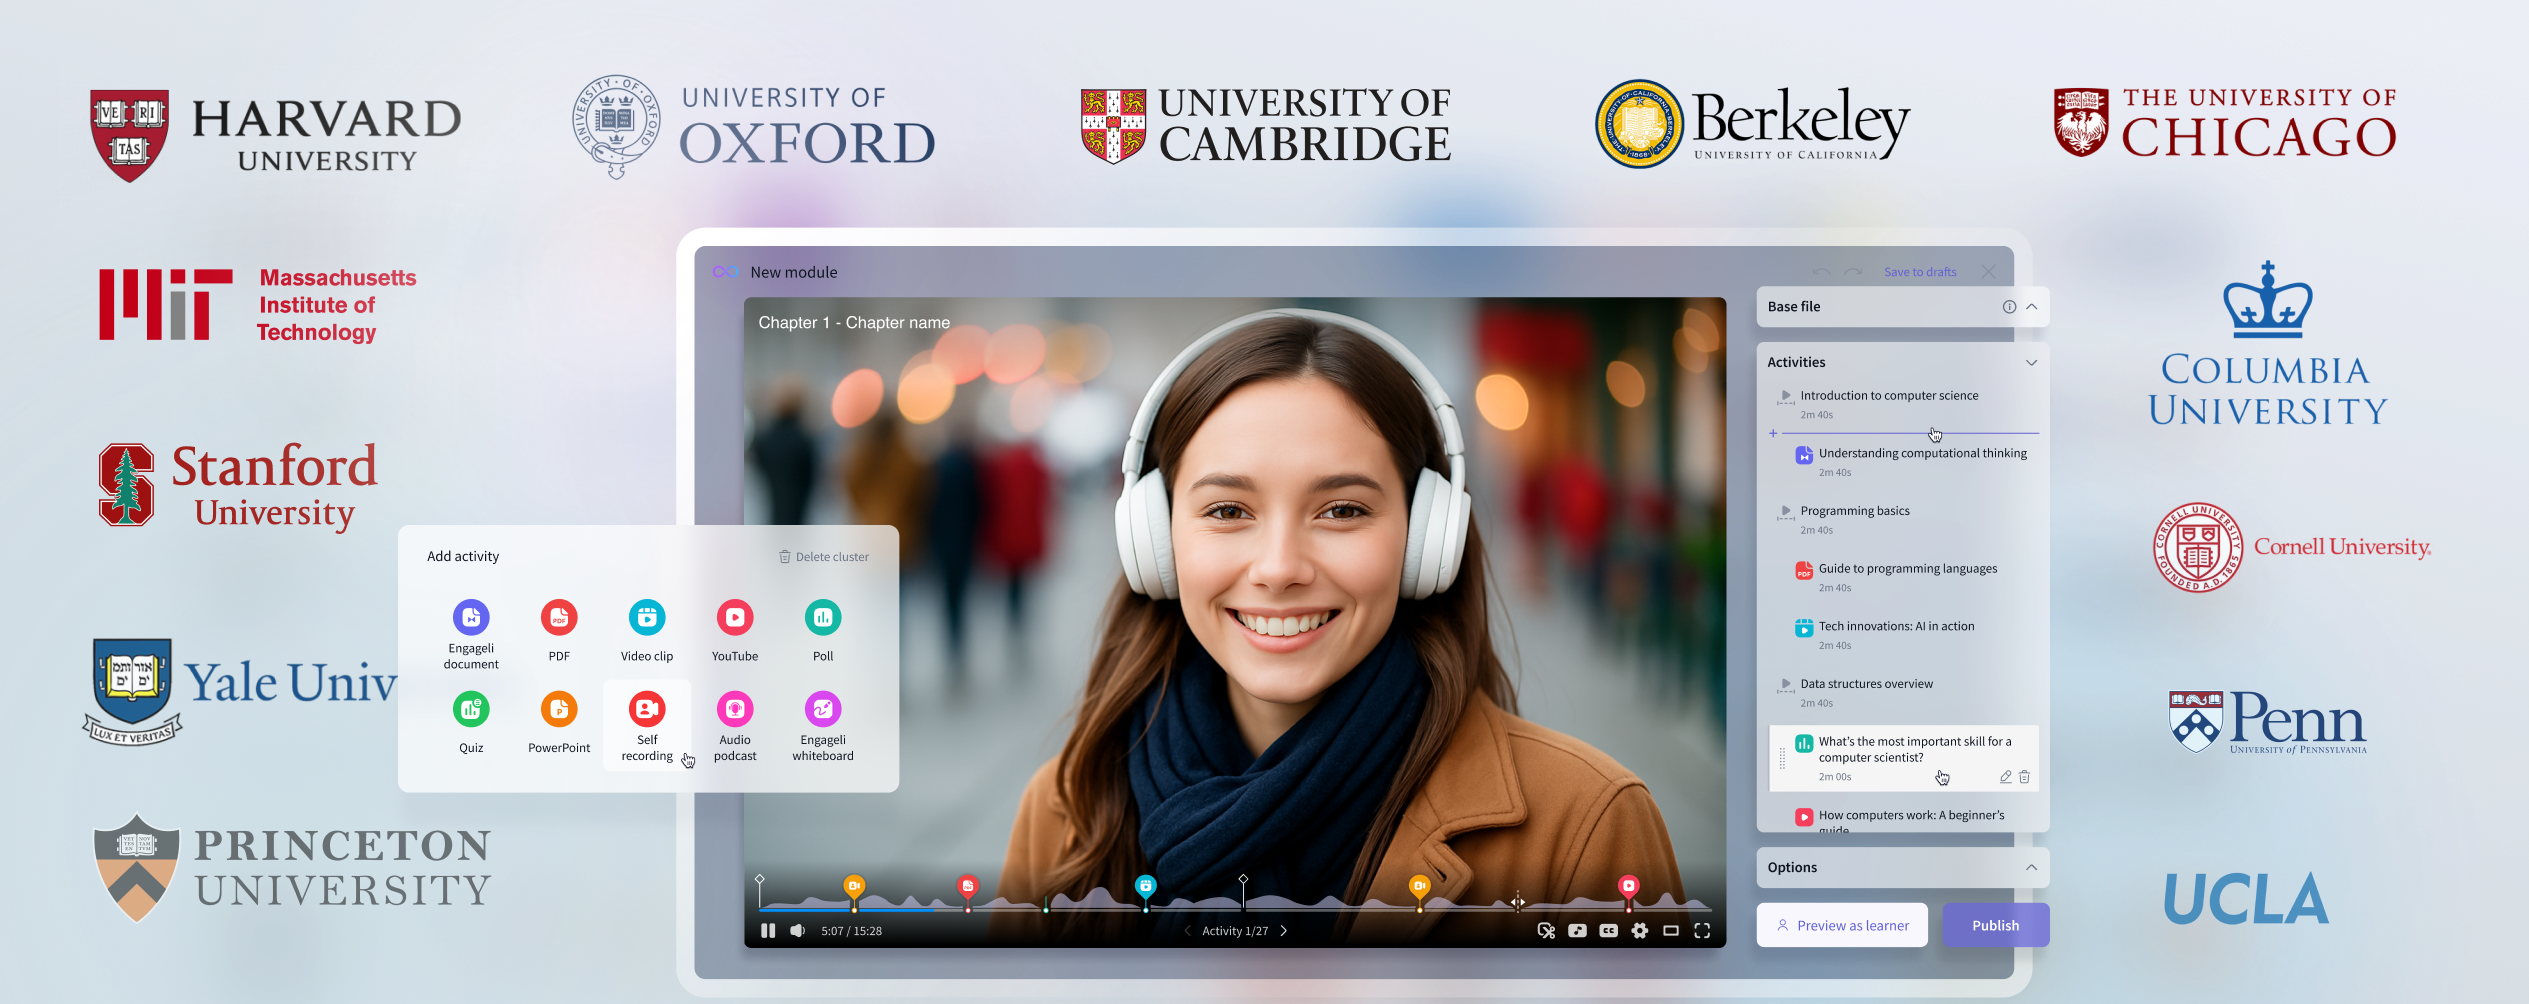Click Preview as learner
The width and height of the screenshot is (2529, 1004).
coord(1842,926)
